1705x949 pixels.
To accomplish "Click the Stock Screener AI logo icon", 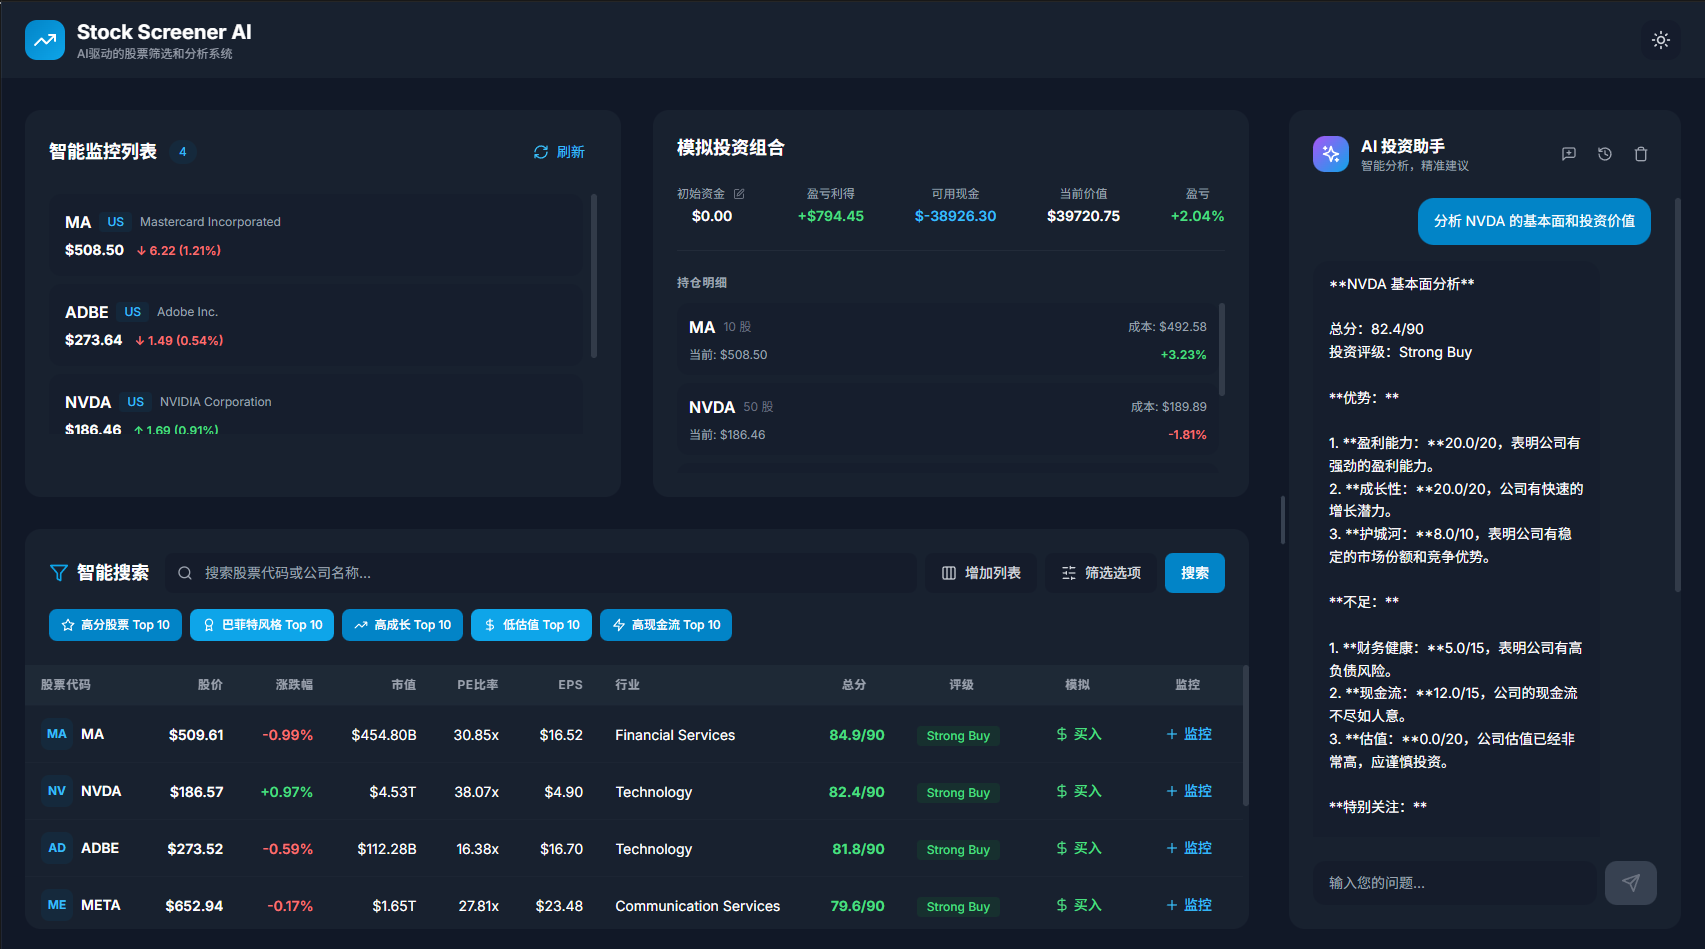I will pos(45,40).
